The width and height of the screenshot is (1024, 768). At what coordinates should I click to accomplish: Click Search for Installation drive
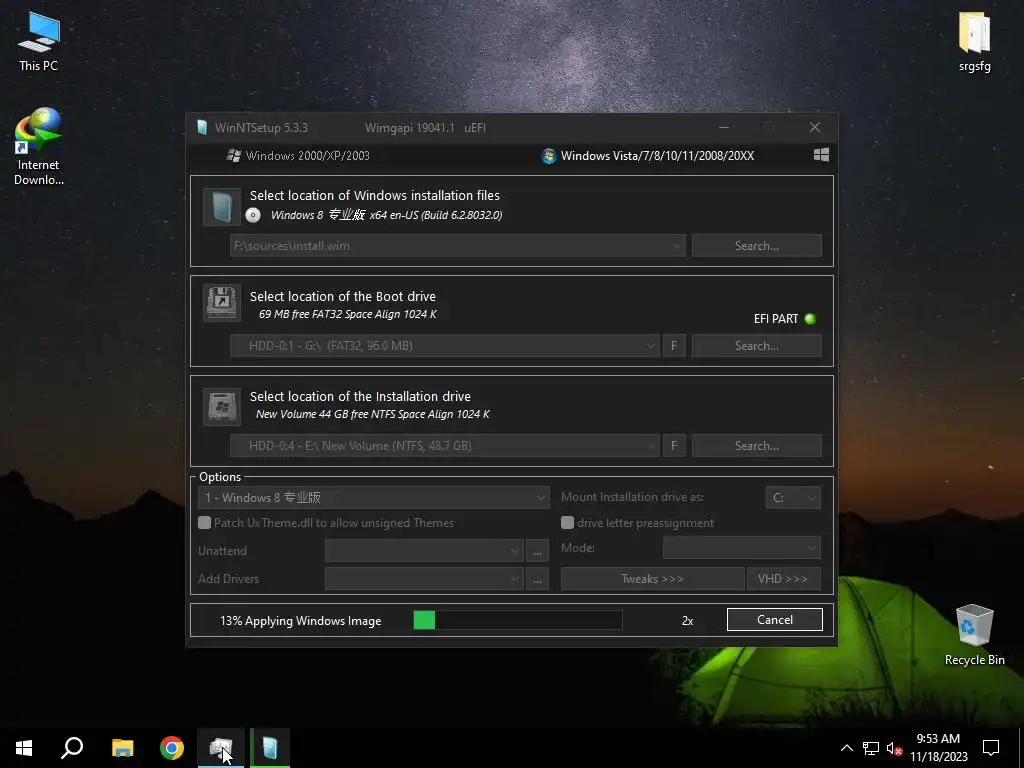pyautogui.click(x=757, y=446)
